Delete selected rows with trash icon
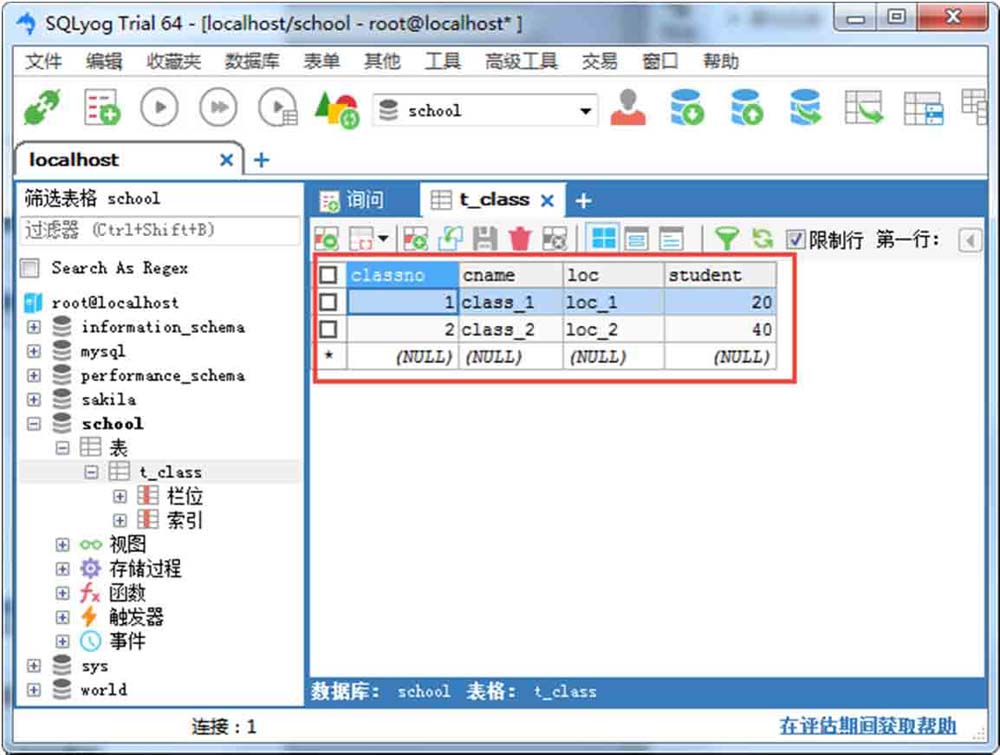Screen dimensions: 1000x755 (x=520, y=239)
